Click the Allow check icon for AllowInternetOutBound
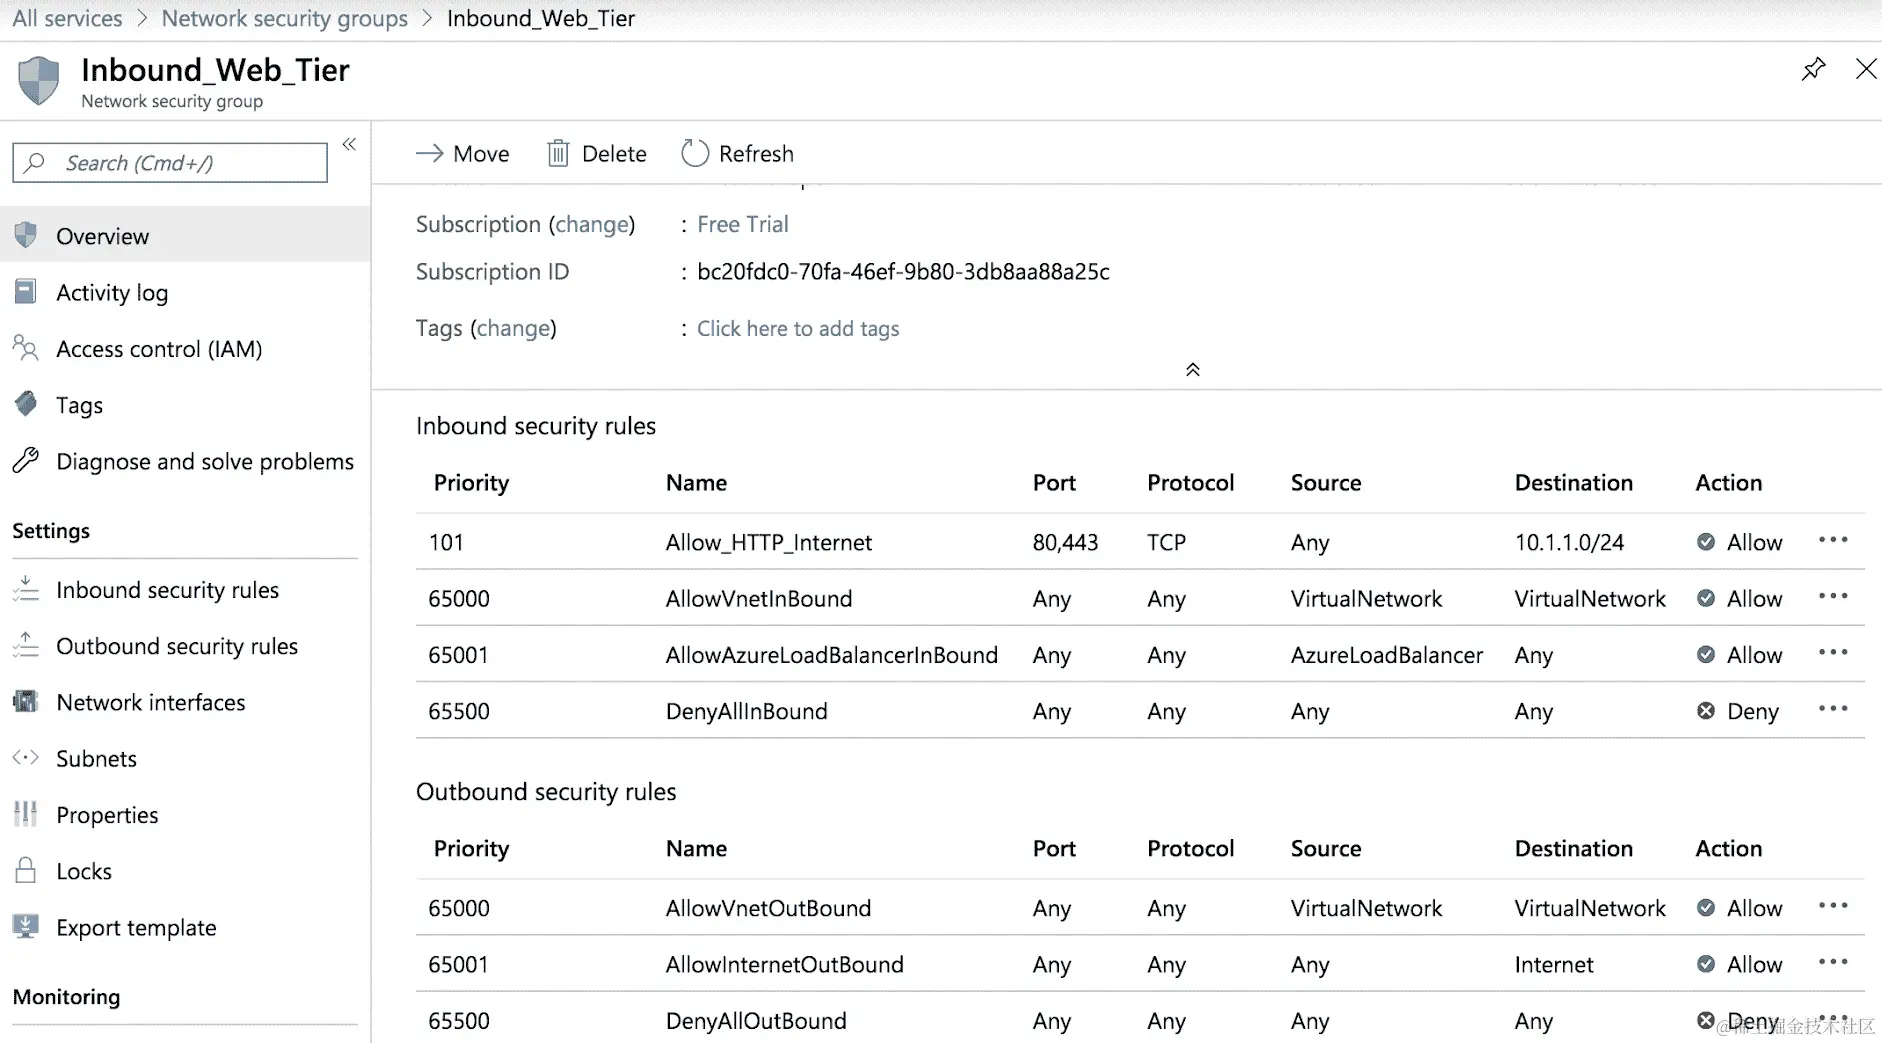The width and height of the screenshot is (1882, 1043). [x=1706, y=964]
